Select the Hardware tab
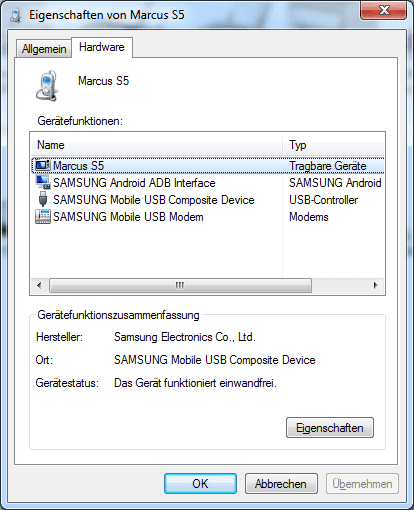The image size is (414, 511). (x=102, y=47)
